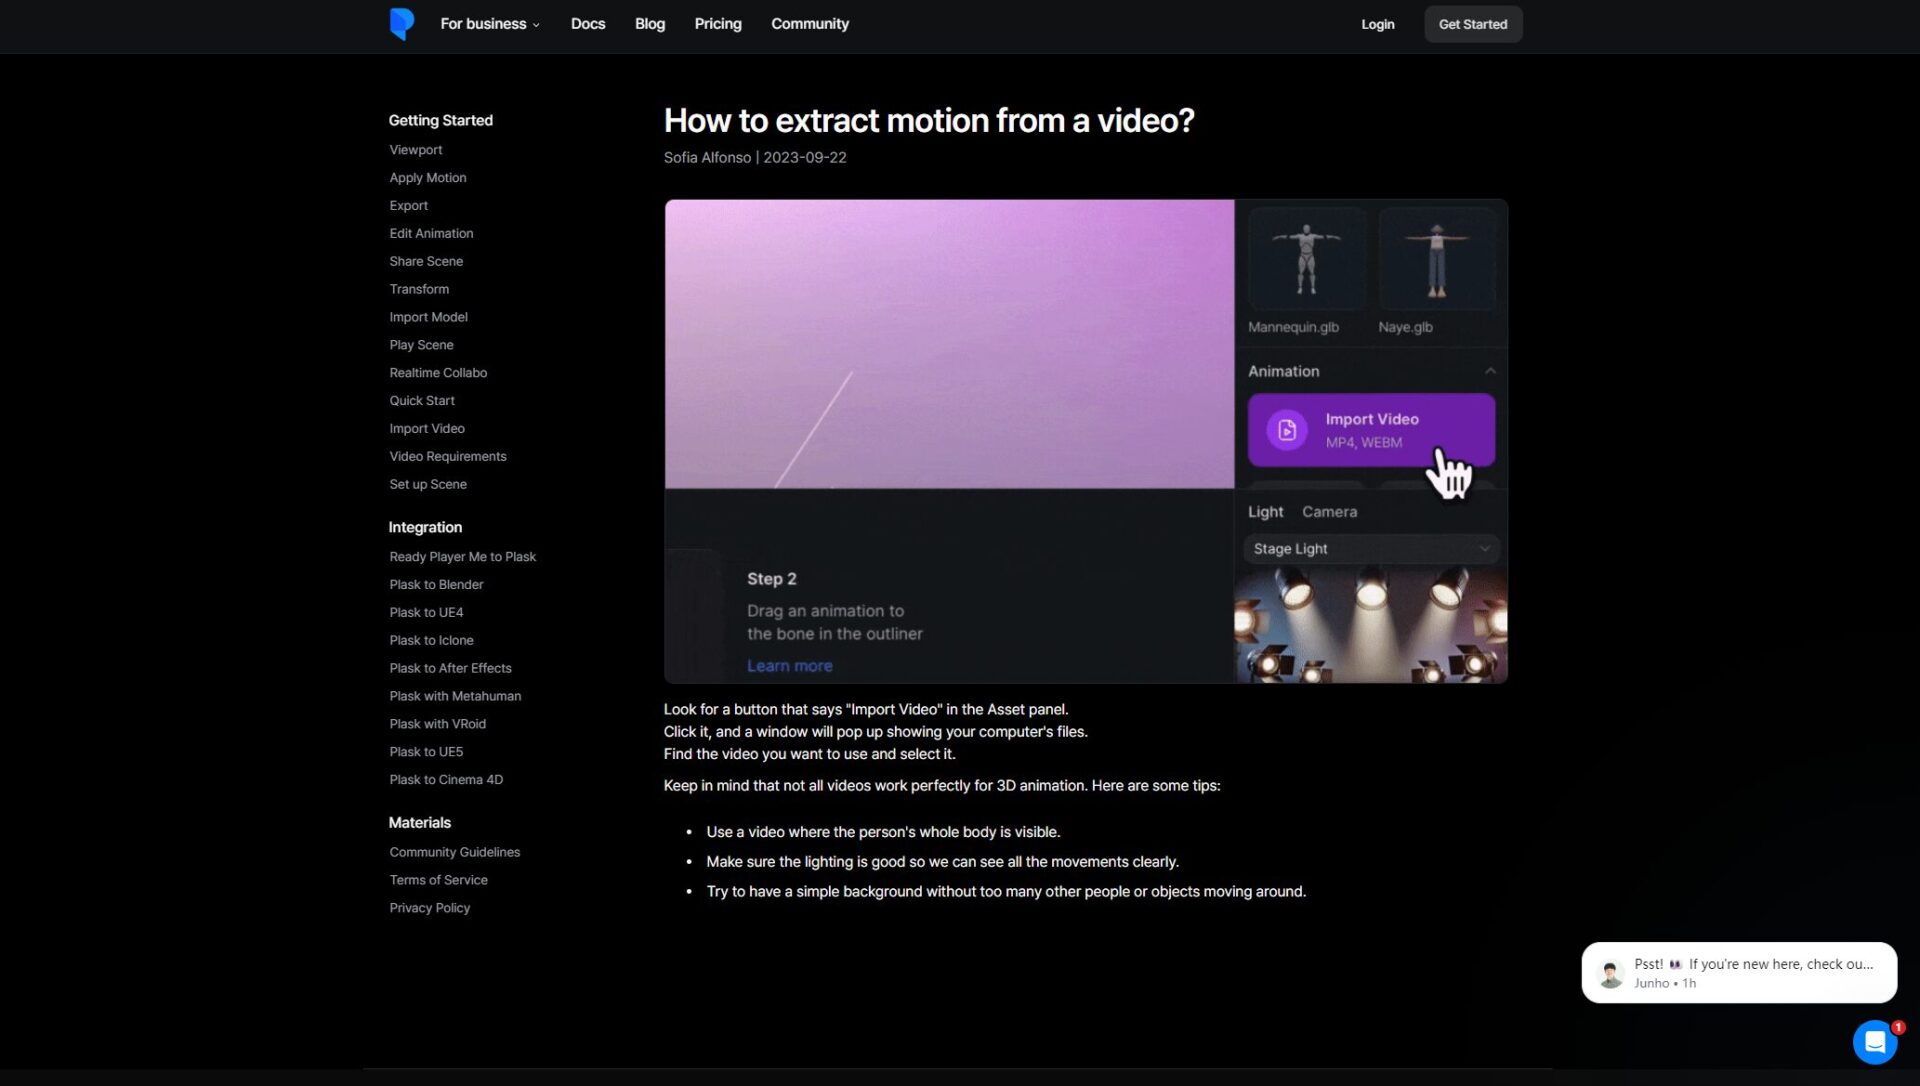Open Plask to Blender guide
Viewport: 1920px width, 1086px height.
click(436, 584)
